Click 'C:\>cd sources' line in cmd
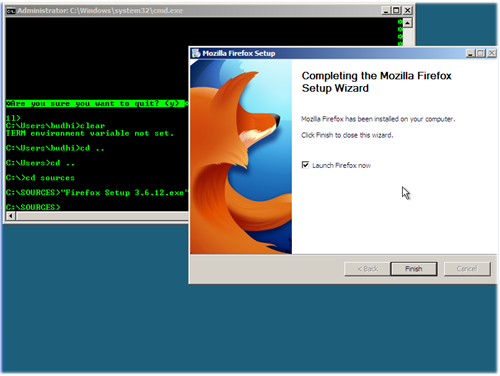The height and width of the screenshot is (376, 500). pyautogui.click(x=40, y=178)
